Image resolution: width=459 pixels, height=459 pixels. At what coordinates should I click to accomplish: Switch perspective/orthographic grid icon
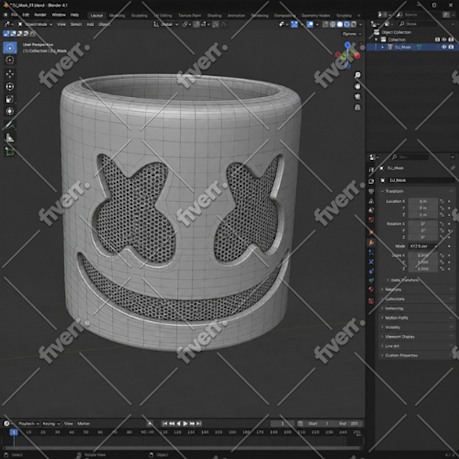[x=357, y=108]
